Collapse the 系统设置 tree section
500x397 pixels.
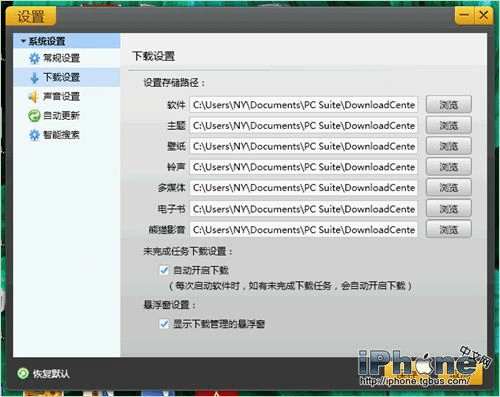pos(23,41)
